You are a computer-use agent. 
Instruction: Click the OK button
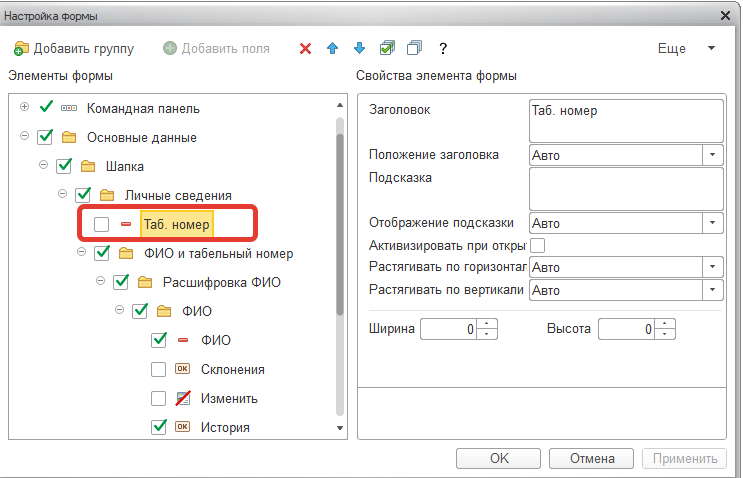[x=498, y=459]
